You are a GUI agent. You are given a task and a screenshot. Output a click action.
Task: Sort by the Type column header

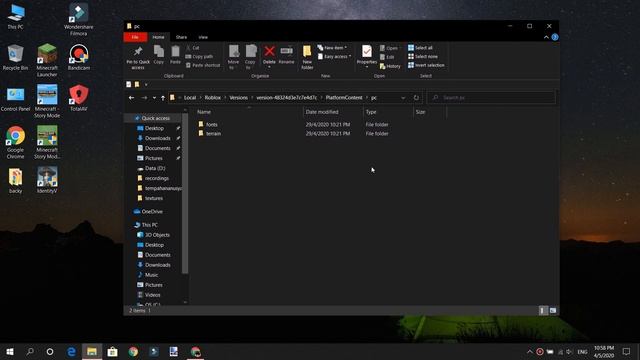(388, 112)
